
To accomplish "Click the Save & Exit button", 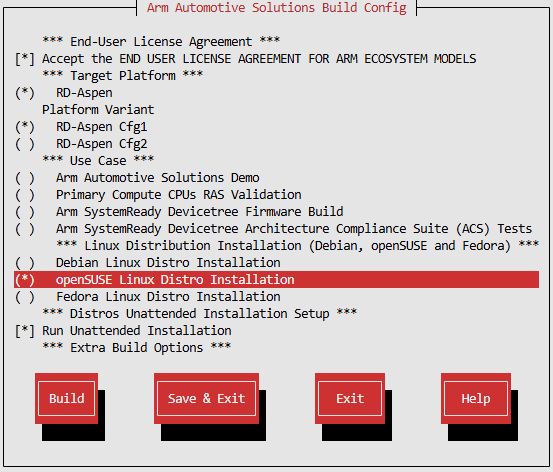I will point(206,399).
